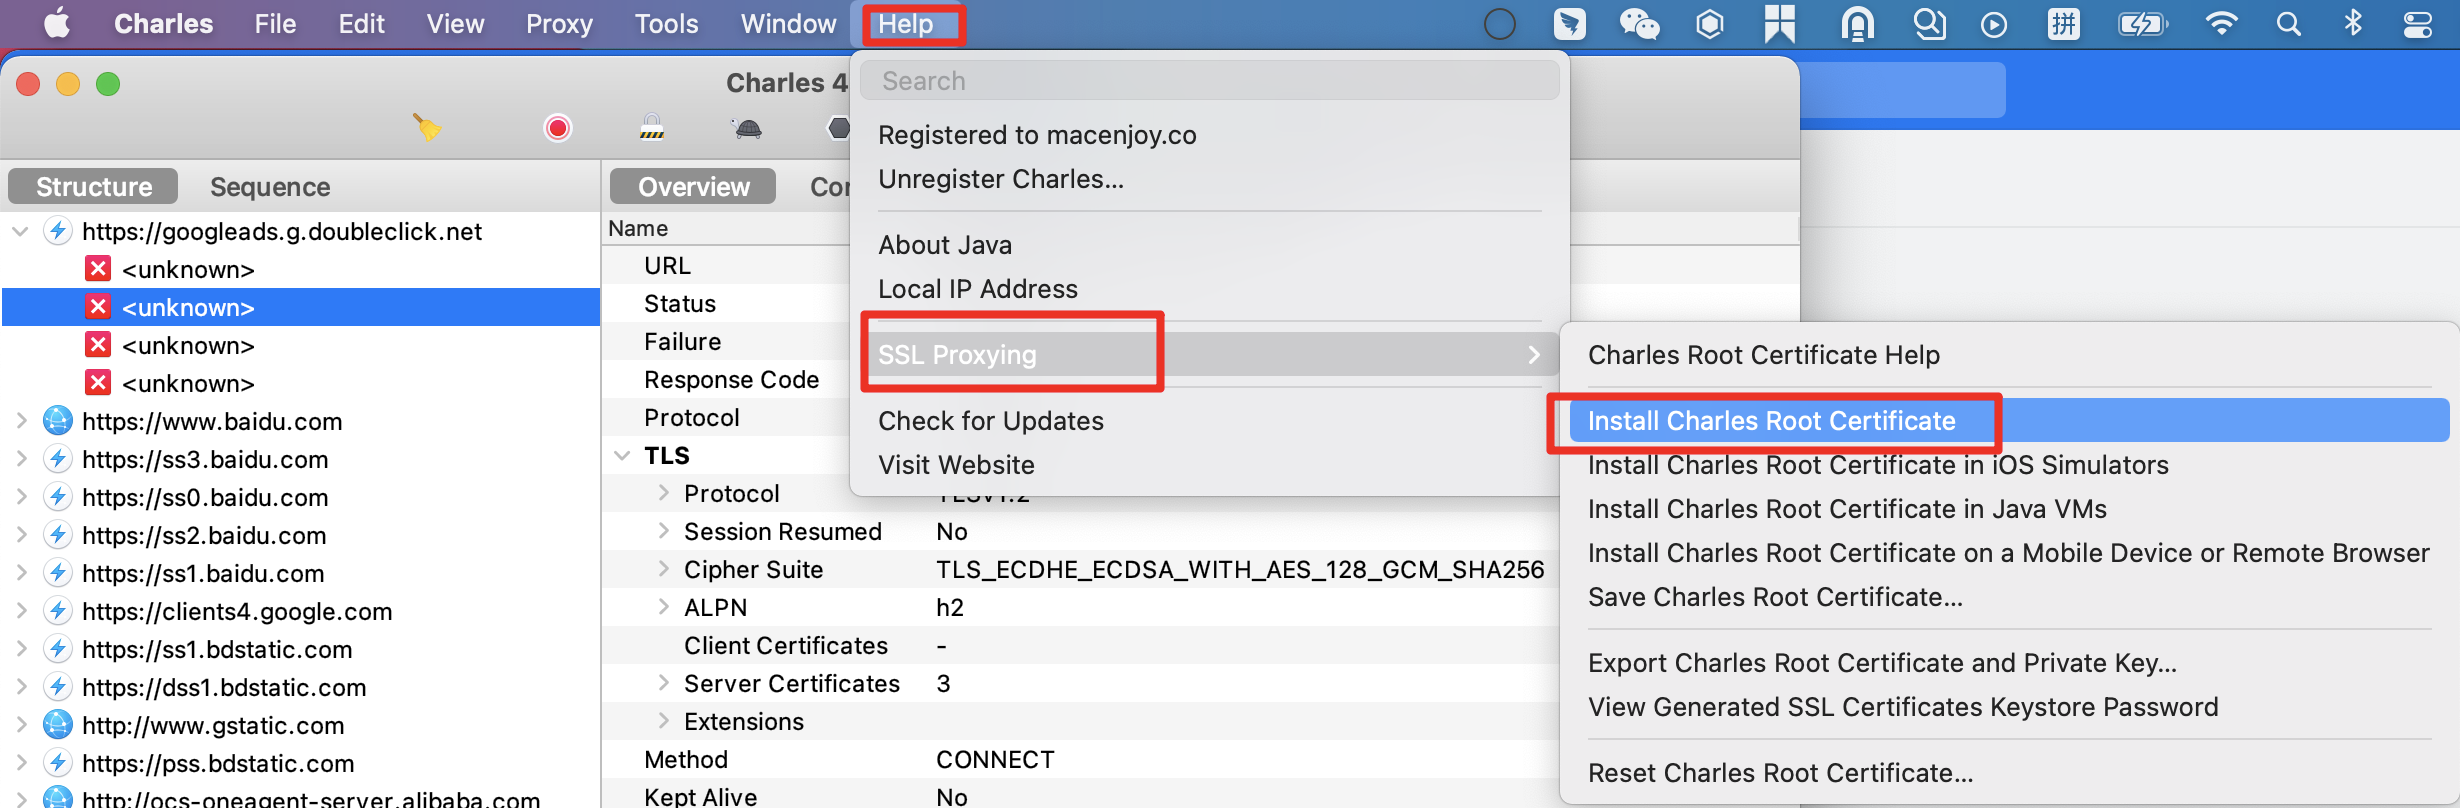
Task: Open the Apple menu
Action: [x=57, y=23]
